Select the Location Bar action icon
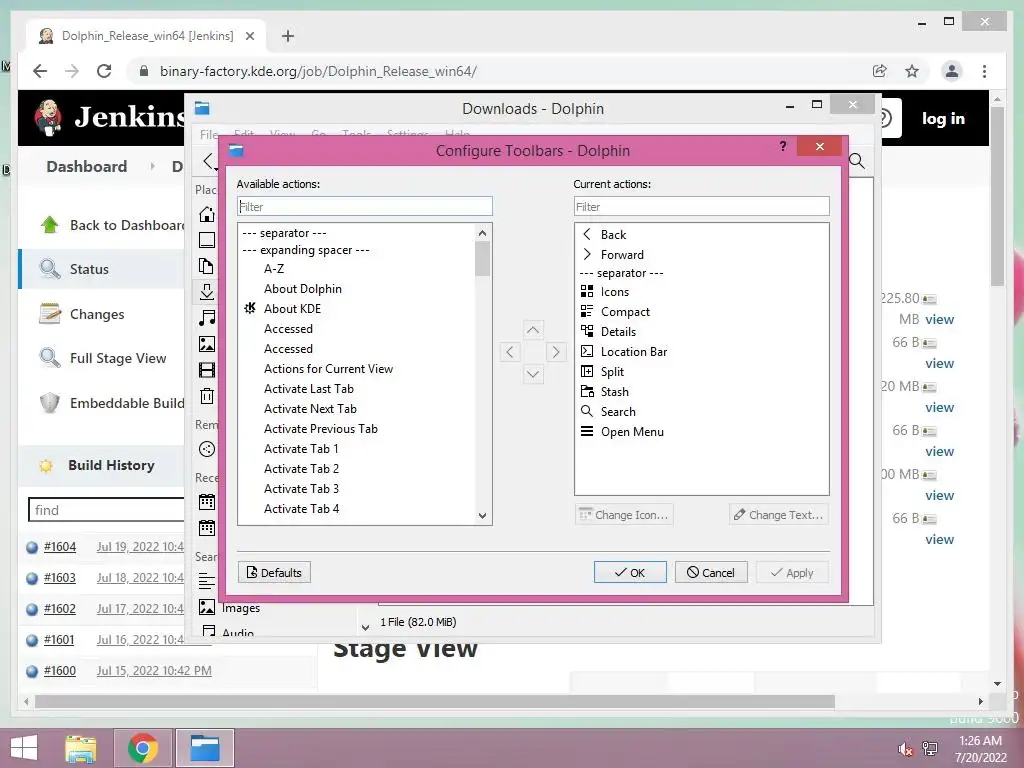1024x768 pixels. (x=587, y=351)
